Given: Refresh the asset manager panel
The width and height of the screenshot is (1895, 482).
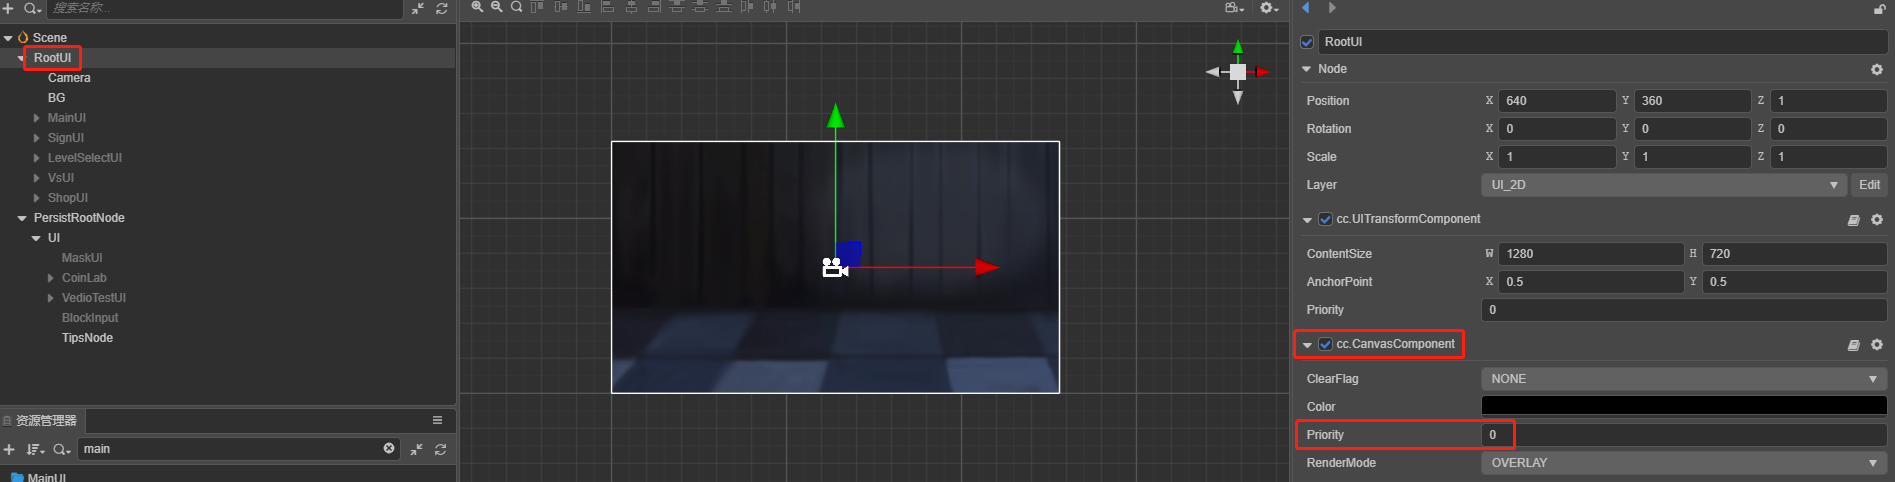Looking at the screenshot, I should [x=441, y=449].
